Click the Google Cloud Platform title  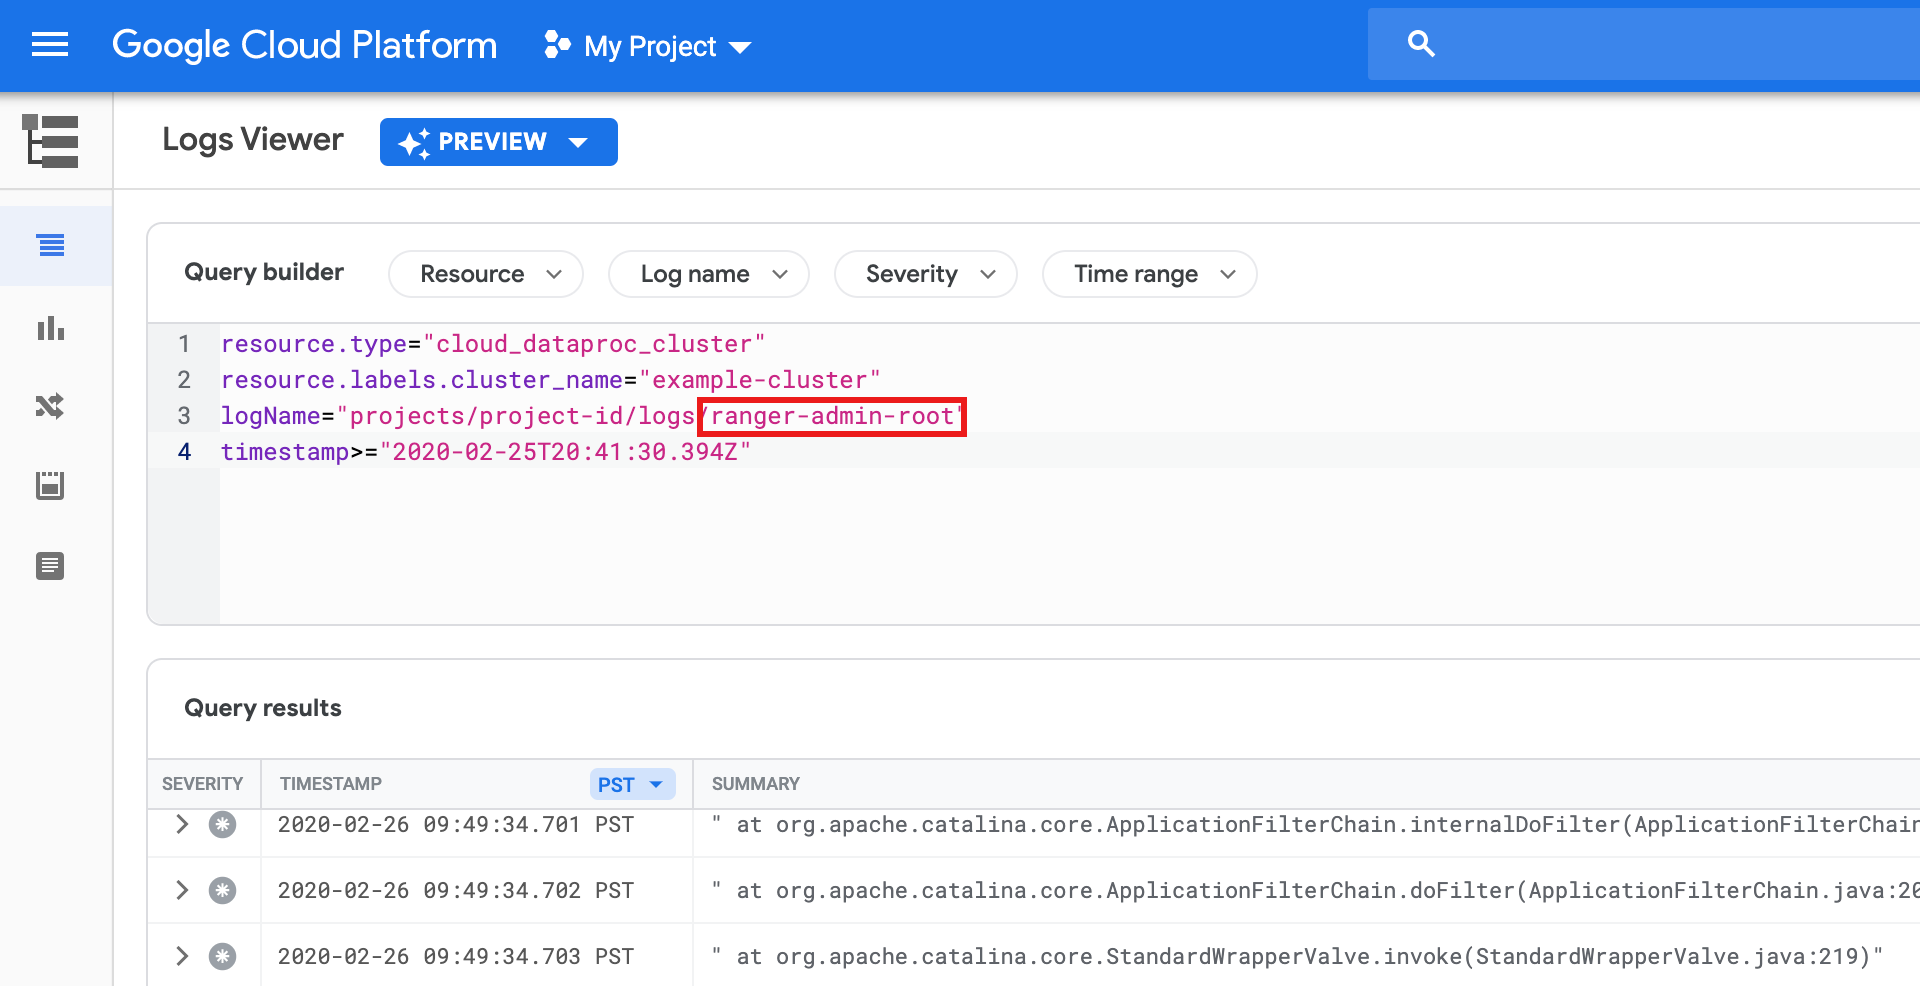coord(304,45)
